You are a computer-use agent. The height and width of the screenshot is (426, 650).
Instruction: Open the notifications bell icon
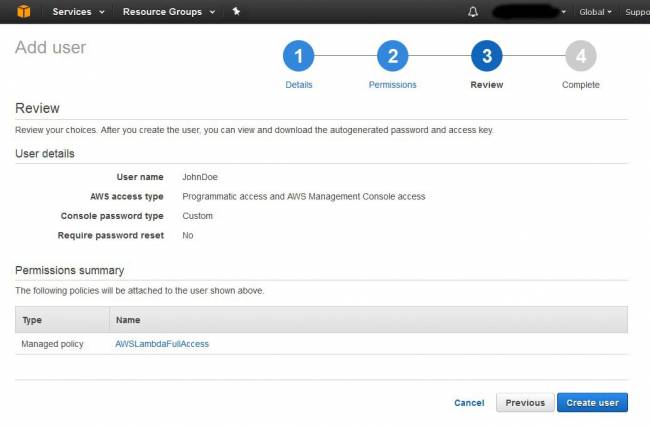(473, 12)
